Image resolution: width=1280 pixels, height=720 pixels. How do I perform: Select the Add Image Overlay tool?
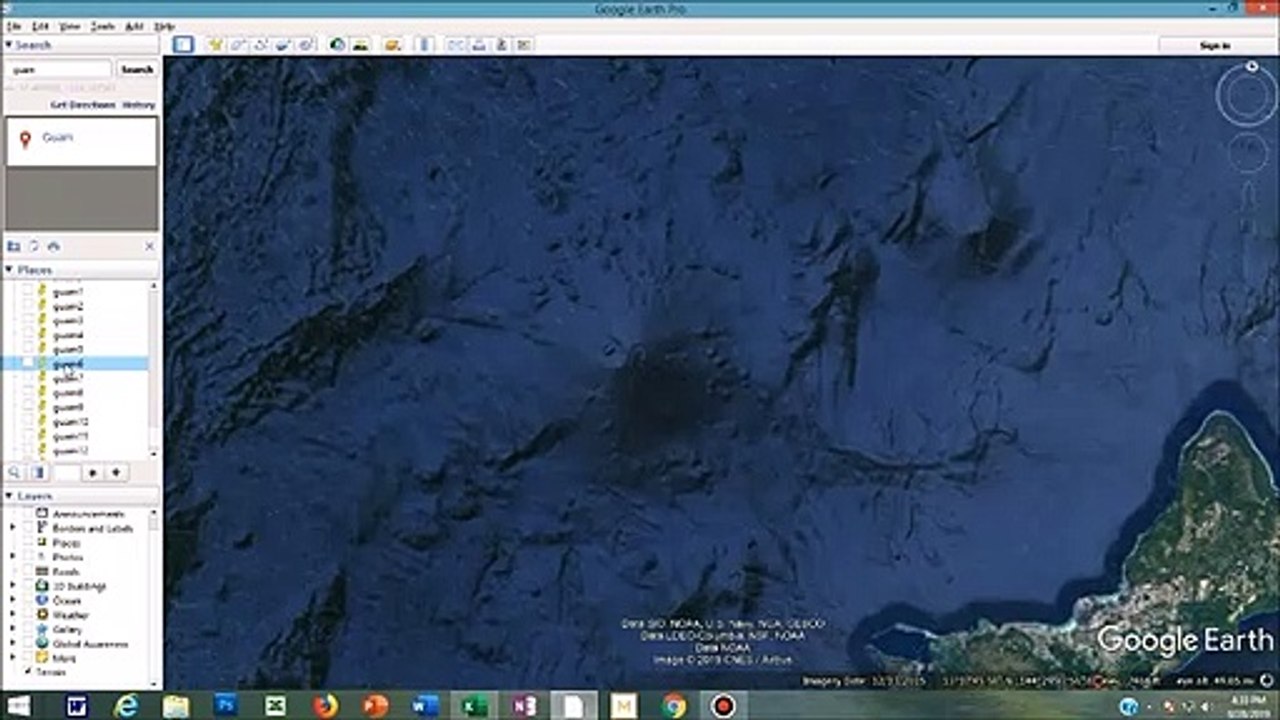click(284, 45)
